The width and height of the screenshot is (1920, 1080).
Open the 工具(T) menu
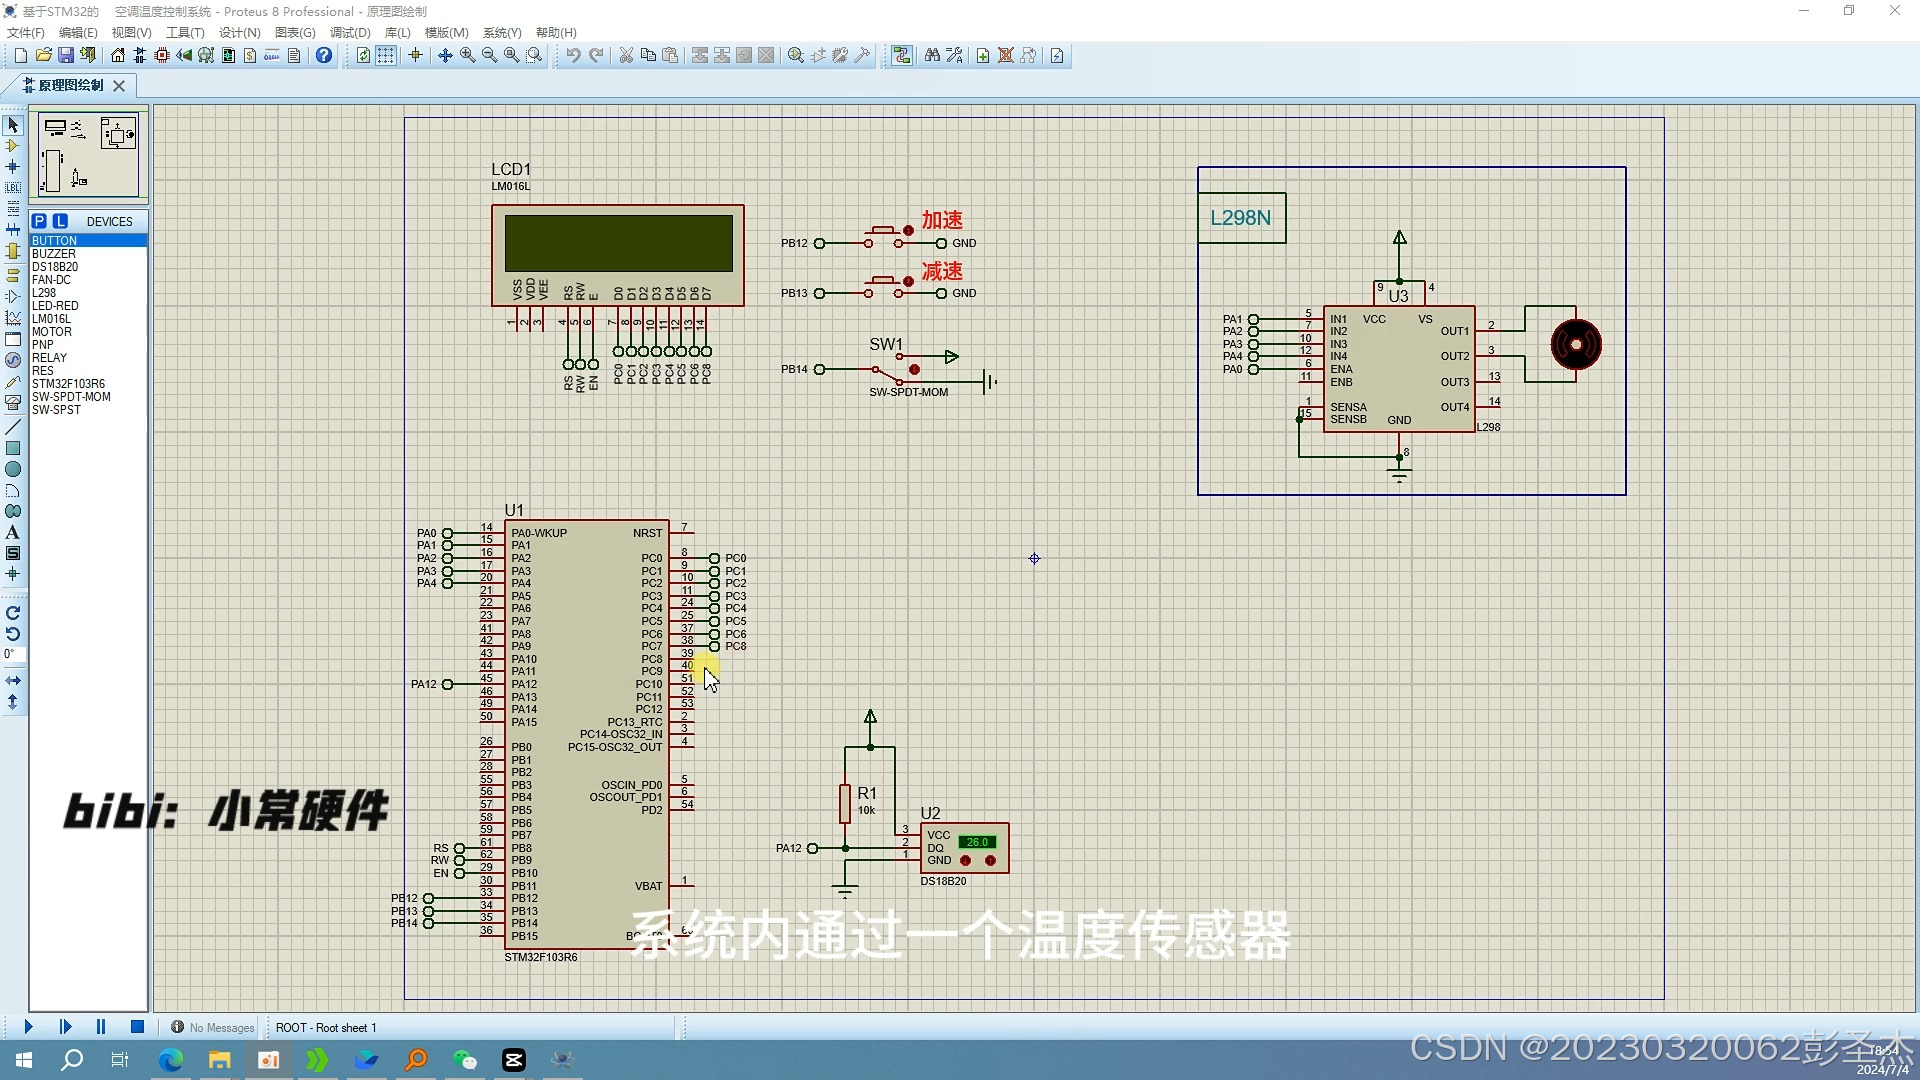click(x=185, y=33)
